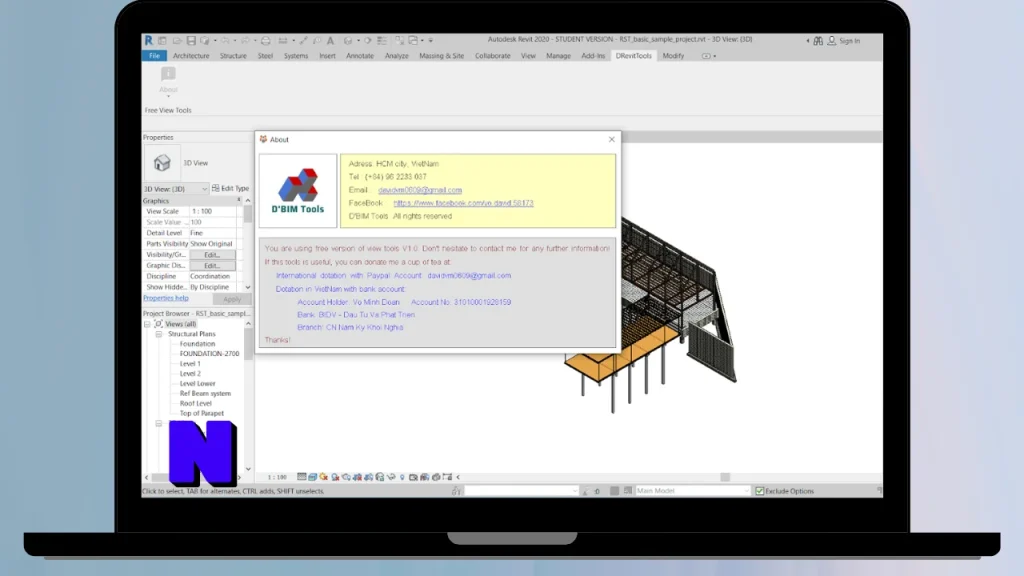Screen dimensions: 1024x576
Task: Click the Save icon in quick access toolbar
Action: 191,40
